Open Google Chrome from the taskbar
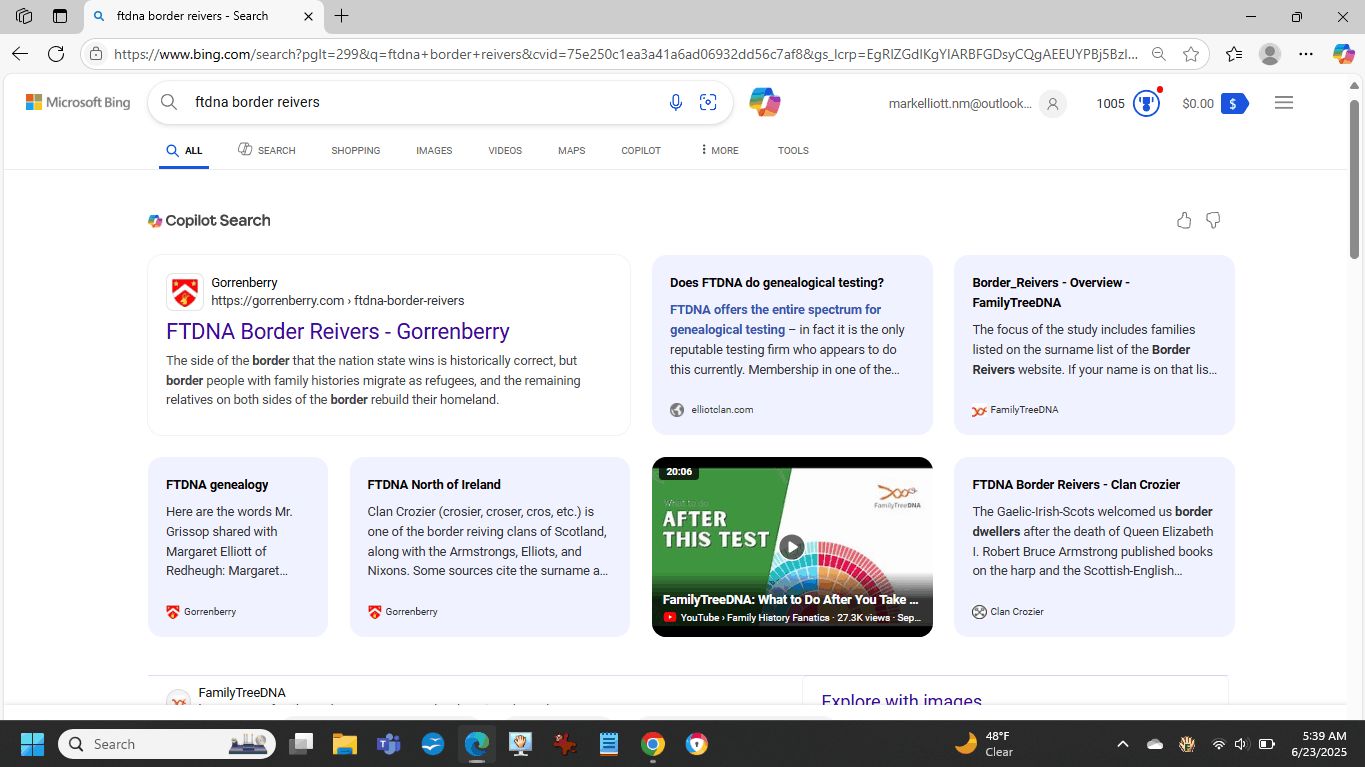The image size is (1365, 767). point(653,744)
